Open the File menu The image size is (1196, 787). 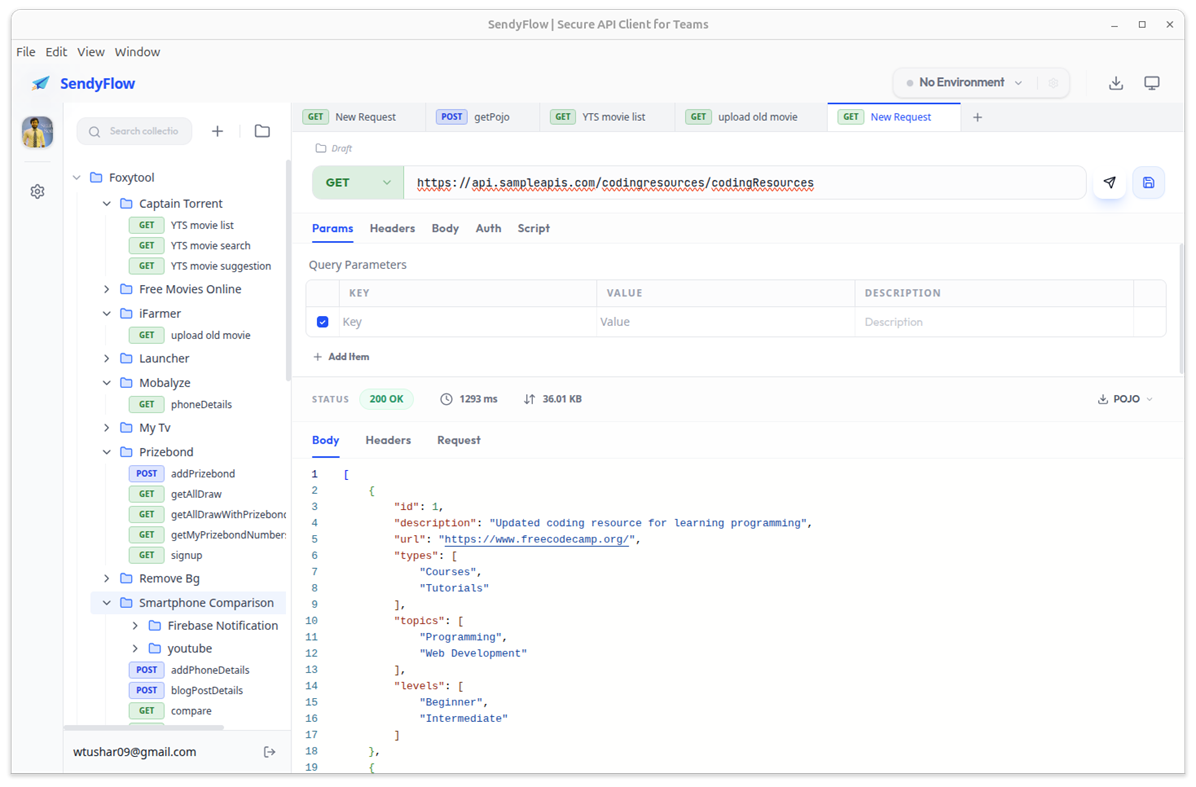click(x=26, y=52)
